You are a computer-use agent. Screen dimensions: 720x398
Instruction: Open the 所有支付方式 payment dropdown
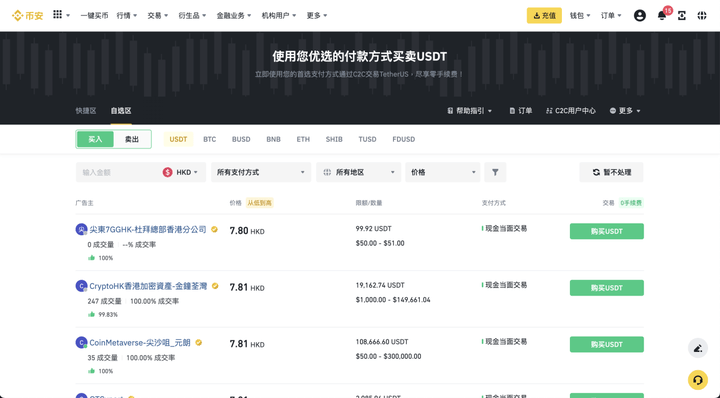261,172
